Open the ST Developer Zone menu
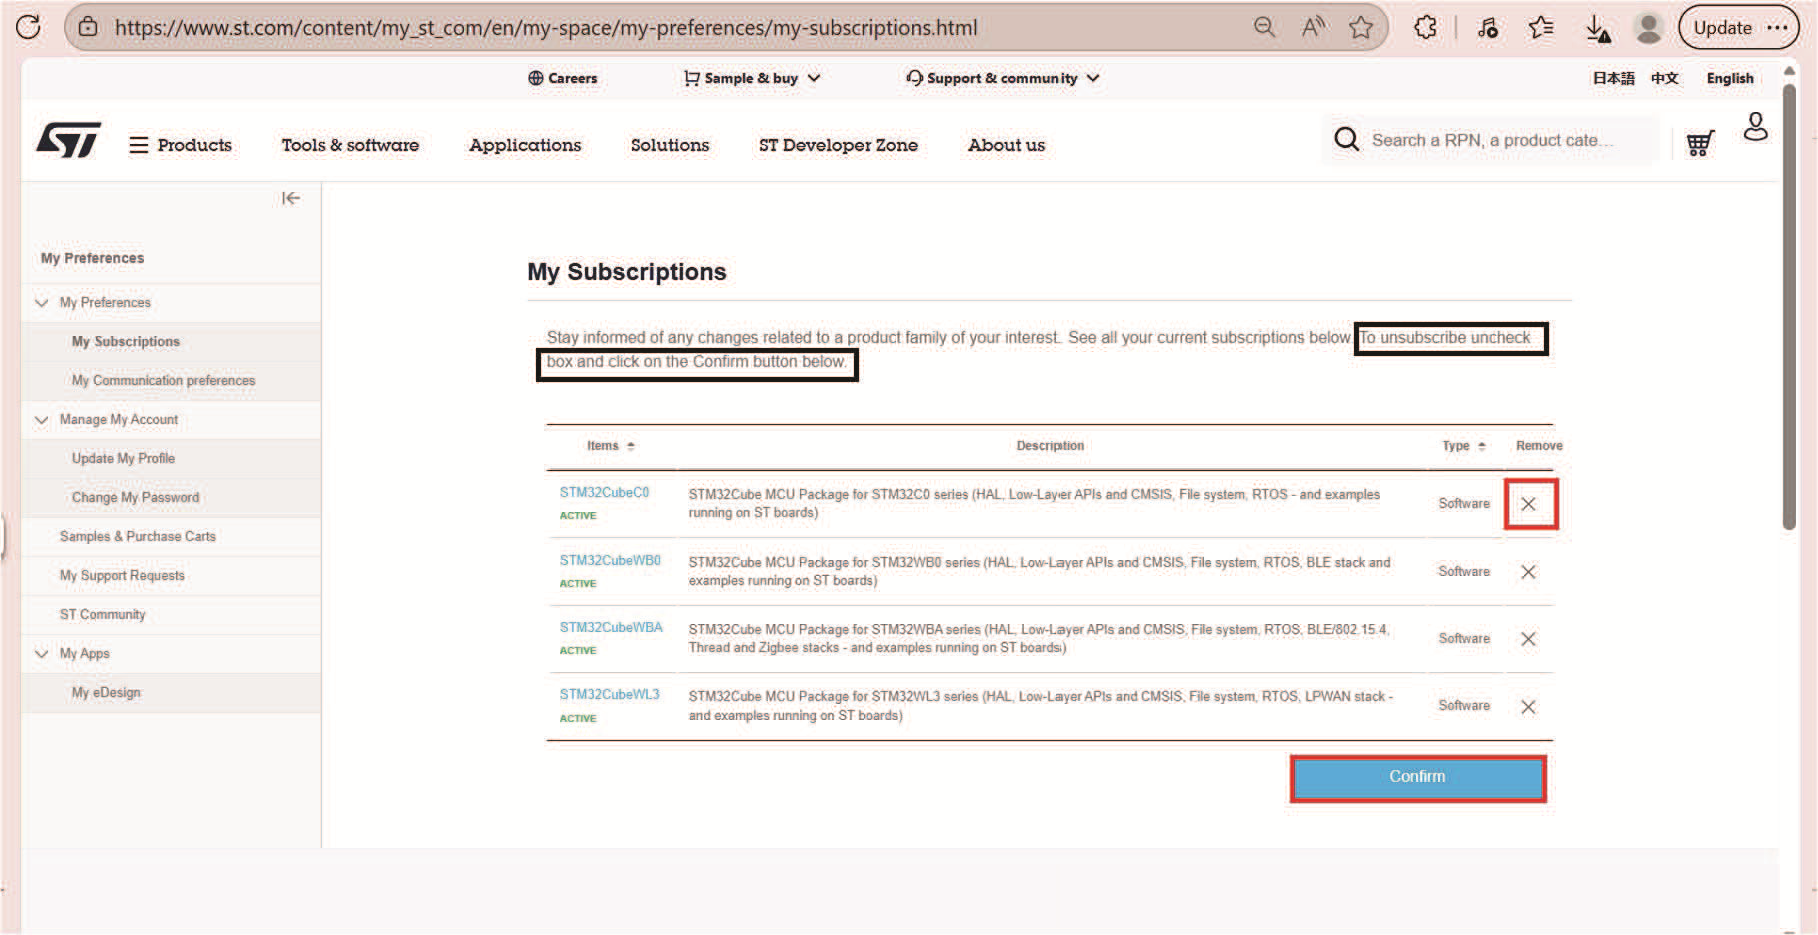 (838, 145)
